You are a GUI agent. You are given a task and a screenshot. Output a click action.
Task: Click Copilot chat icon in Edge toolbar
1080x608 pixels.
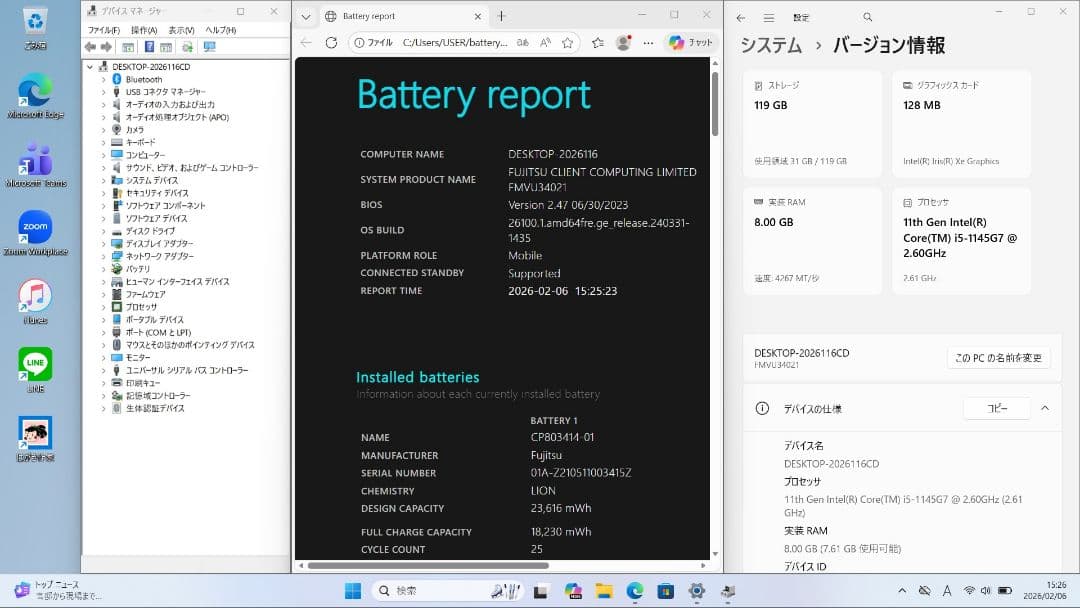tap(674, 43)
